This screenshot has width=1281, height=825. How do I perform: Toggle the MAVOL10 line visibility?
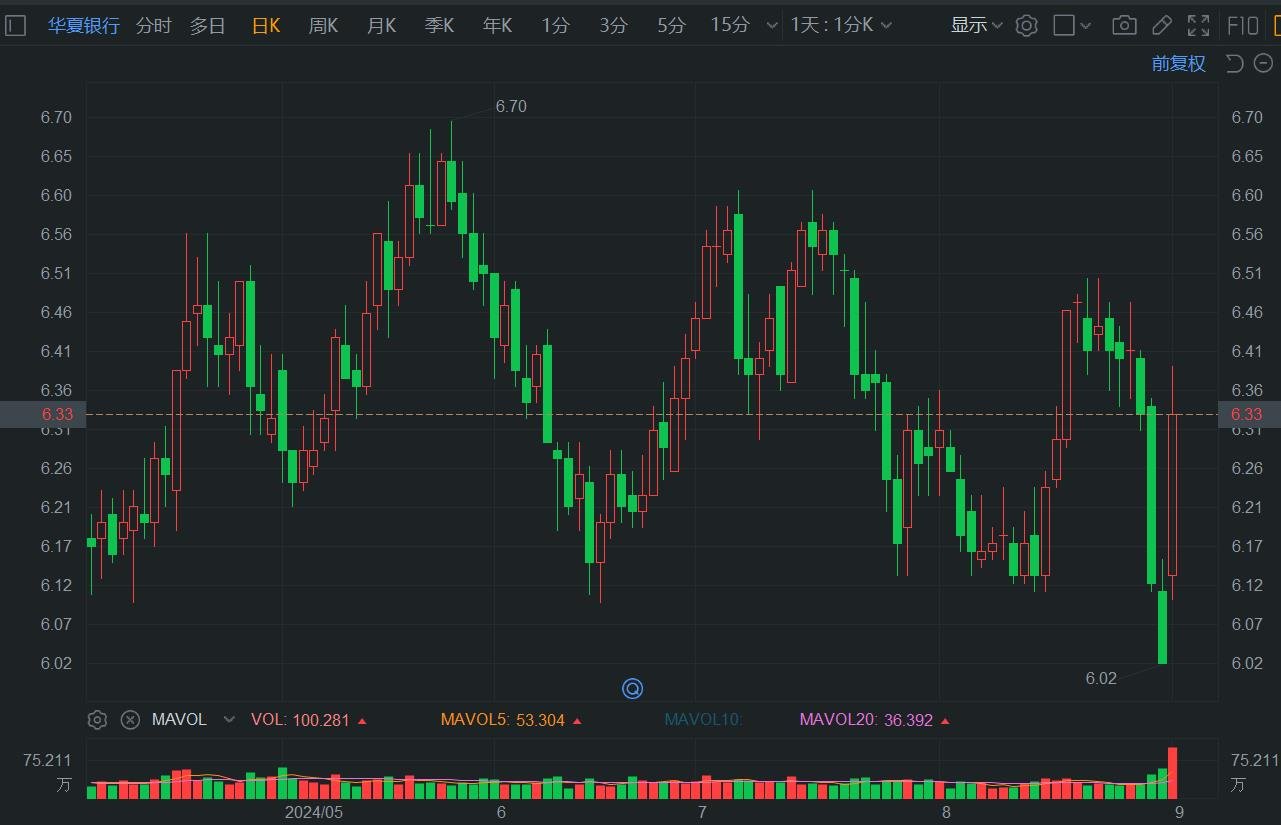(703, 720)
